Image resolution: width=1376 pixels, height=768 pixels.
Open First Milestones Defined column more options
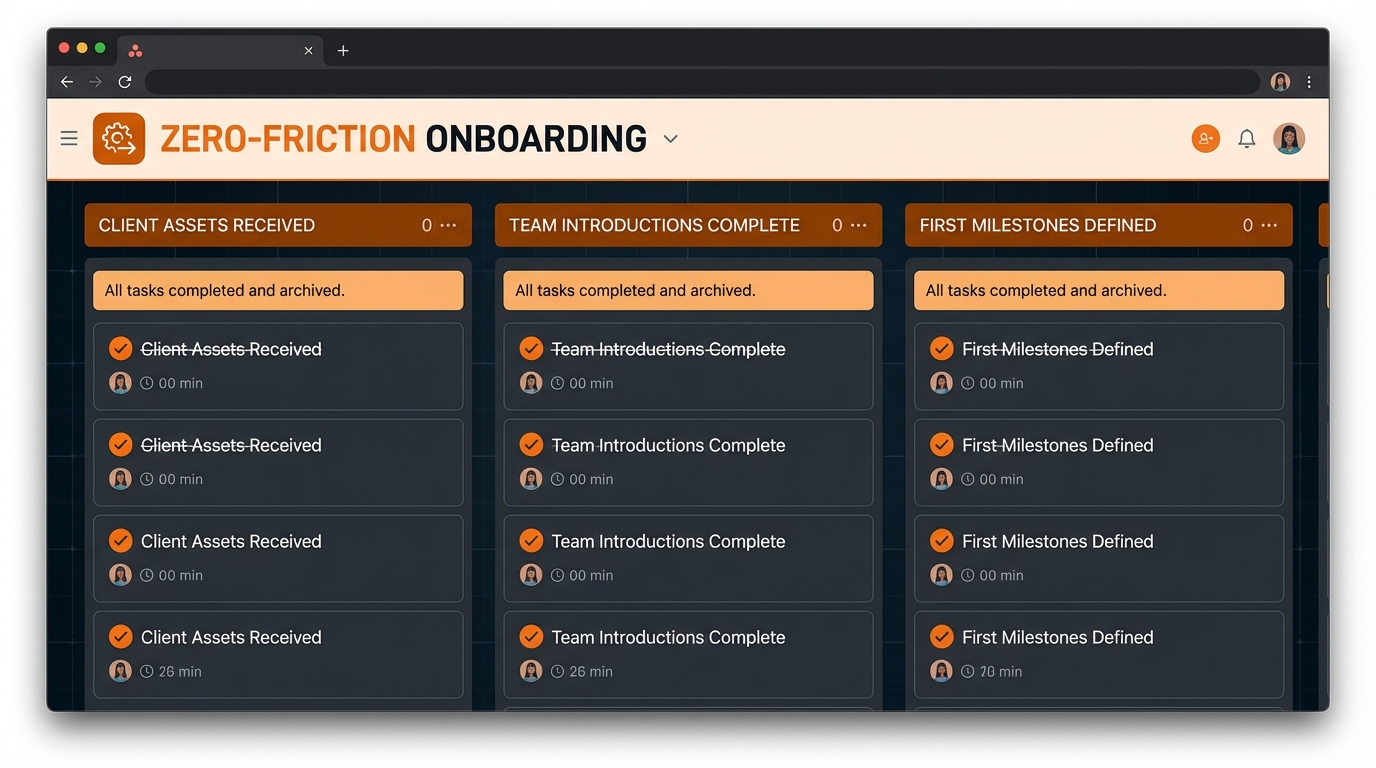(x=1269, y=225)
